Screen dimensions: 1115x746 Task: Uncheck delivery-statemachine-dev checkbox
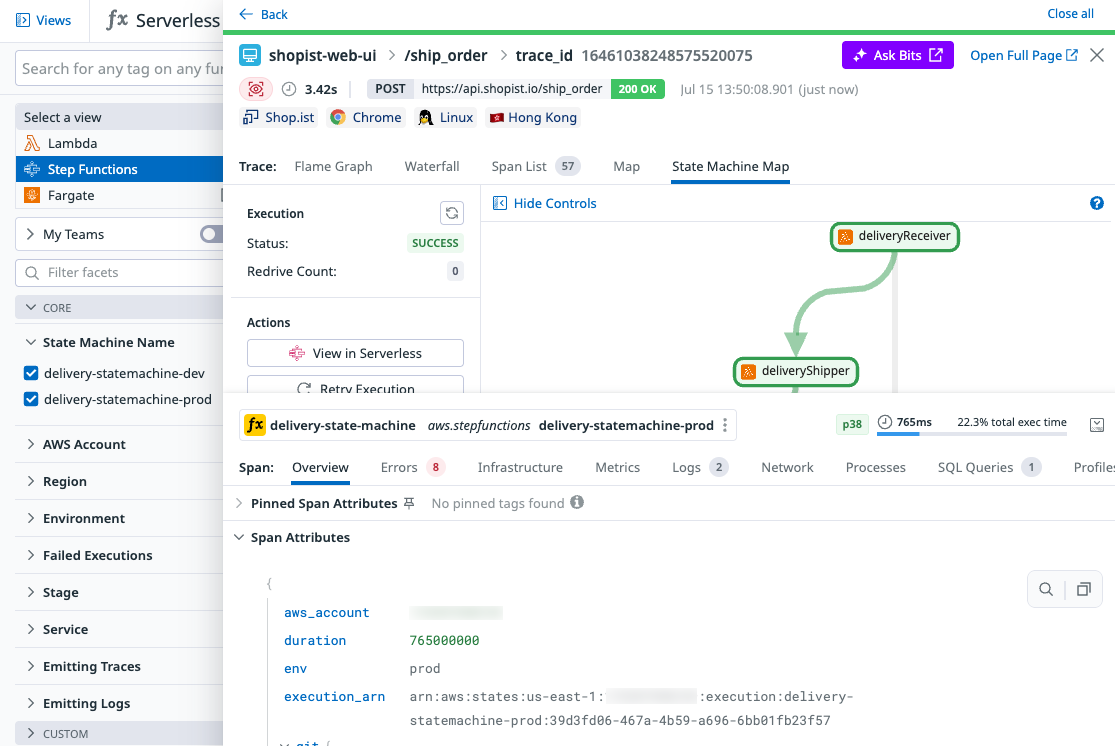pyautogui.click(x=31, y=373)
